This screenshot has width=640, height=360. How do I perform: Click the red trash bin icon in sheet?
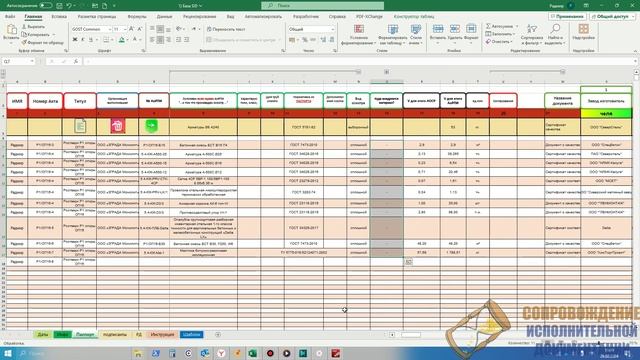(118, 126)
